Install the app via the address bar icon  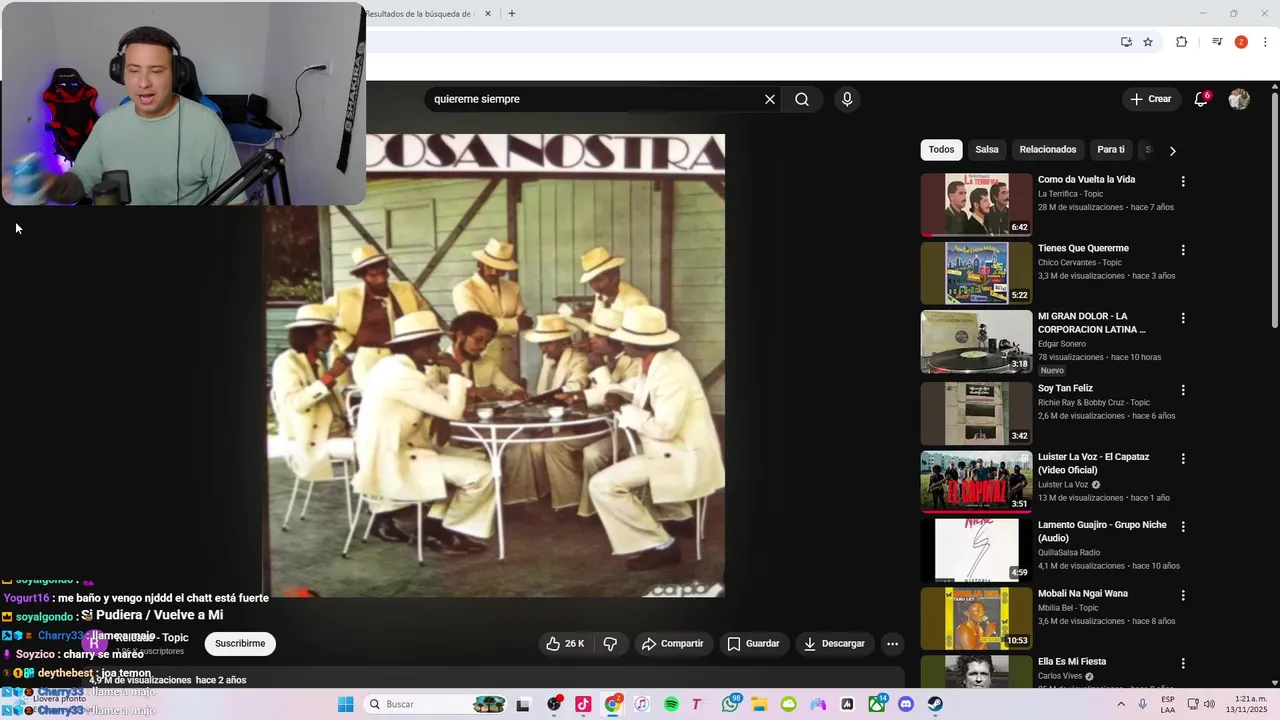point(1126,42)
